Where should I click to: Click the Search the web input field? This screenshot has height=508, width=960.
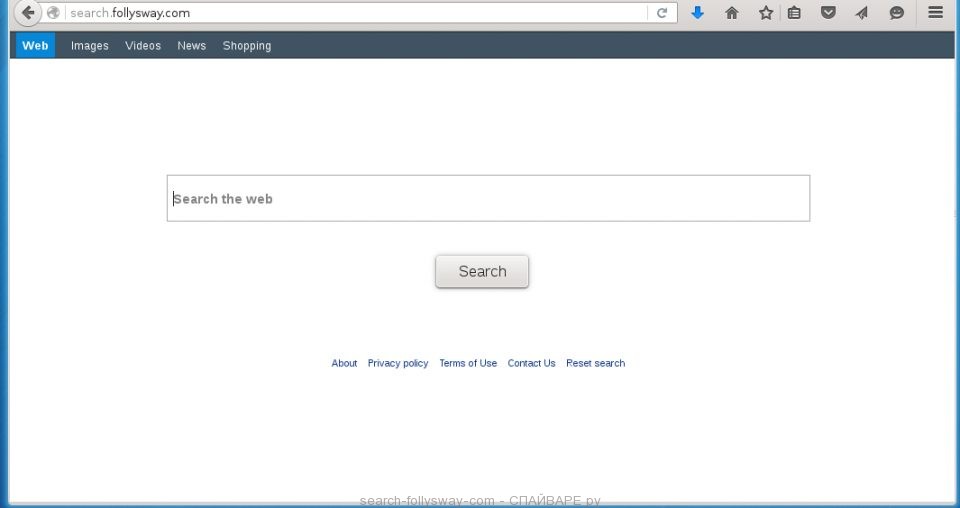[488, 198]
